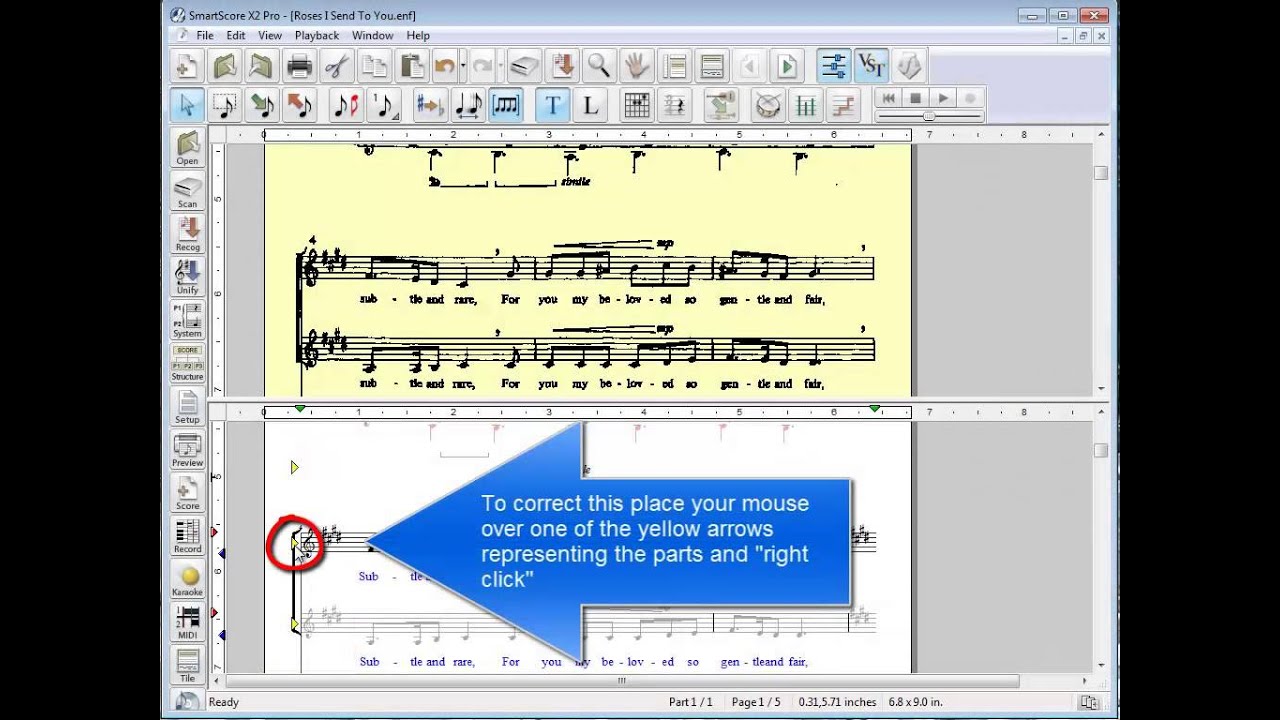Open the note value palette with corner triangle
The width and height of the screenshot is (1280, 720).
(384, 105)
